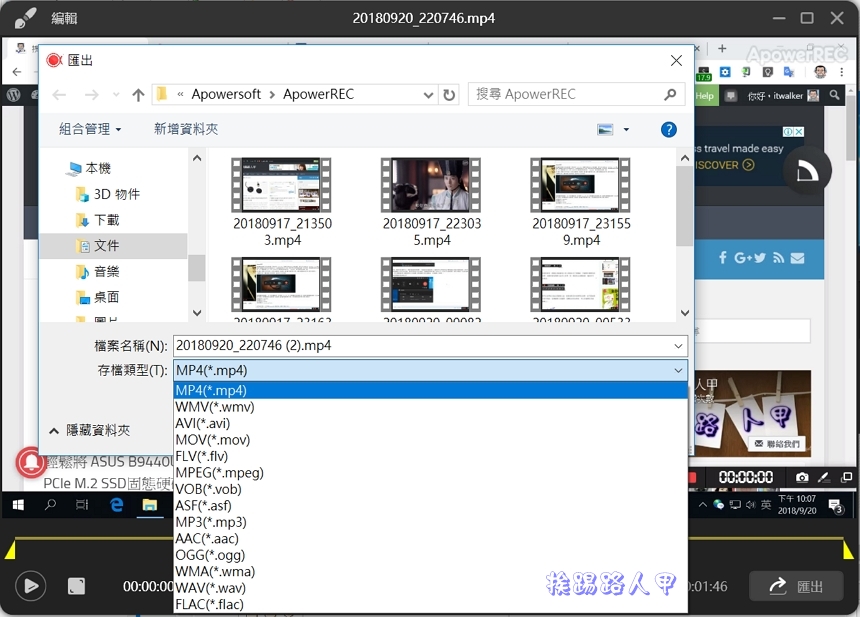
Task: Open the dialog help question icon
Action: [669, 129]
